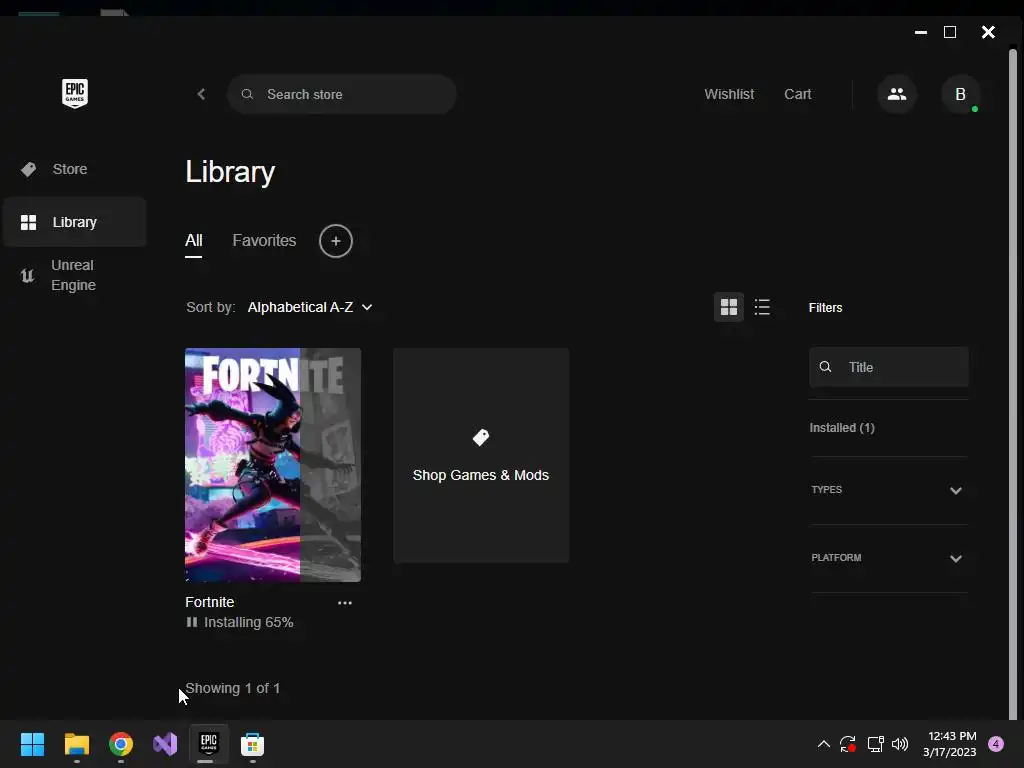Viewport: 1024px width, 768px height.
Task: Go to the Store section
Action: point(74,169)
